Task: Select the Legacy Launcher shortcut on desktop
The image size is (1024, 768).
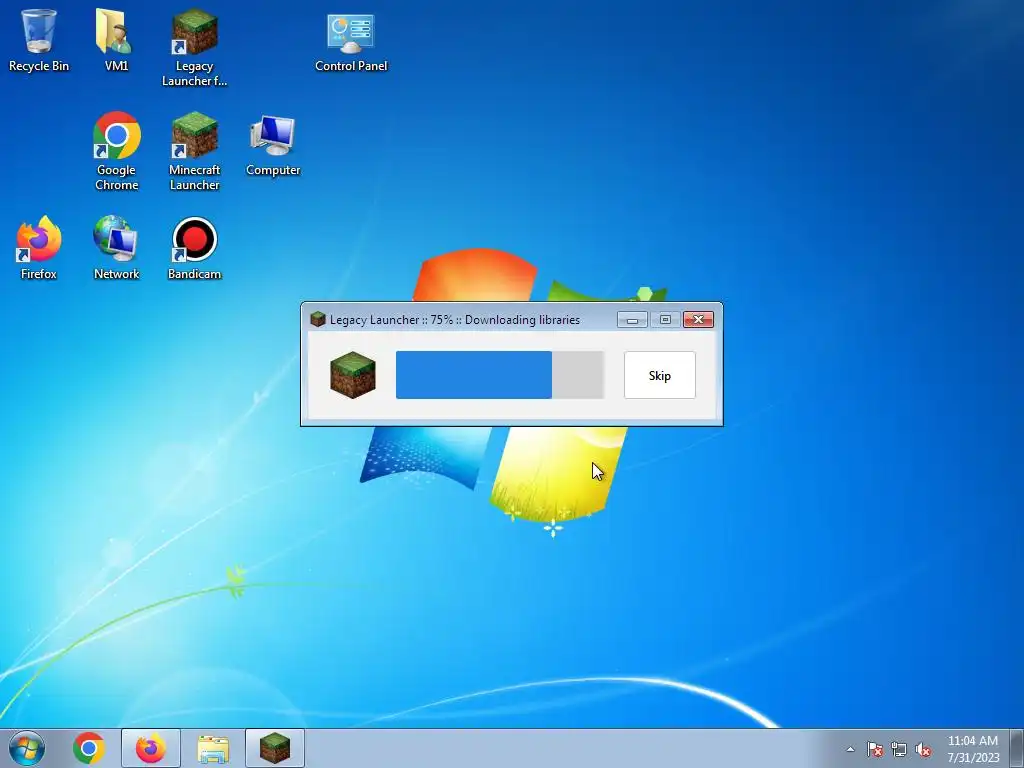Action: pos(195,48)
